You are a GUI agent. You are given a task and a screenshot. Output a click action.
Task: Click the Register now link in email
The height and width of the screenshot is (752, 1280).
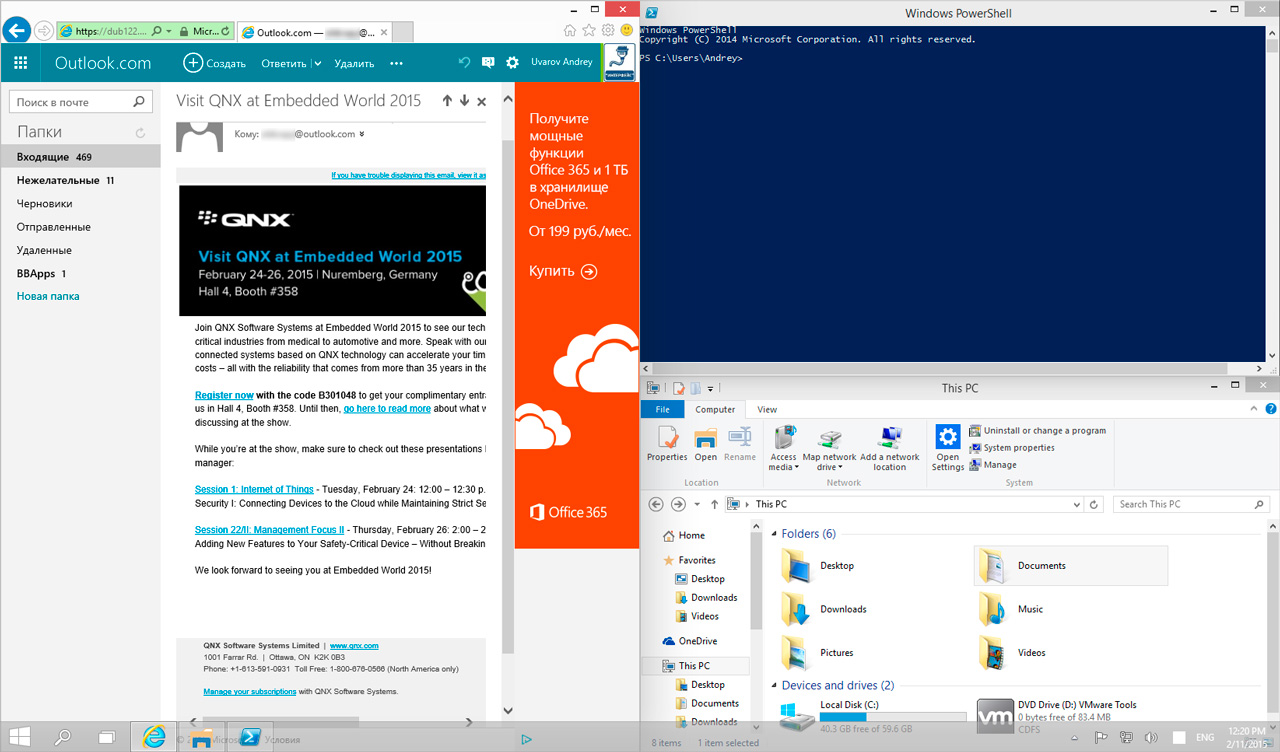click(224, 395)
